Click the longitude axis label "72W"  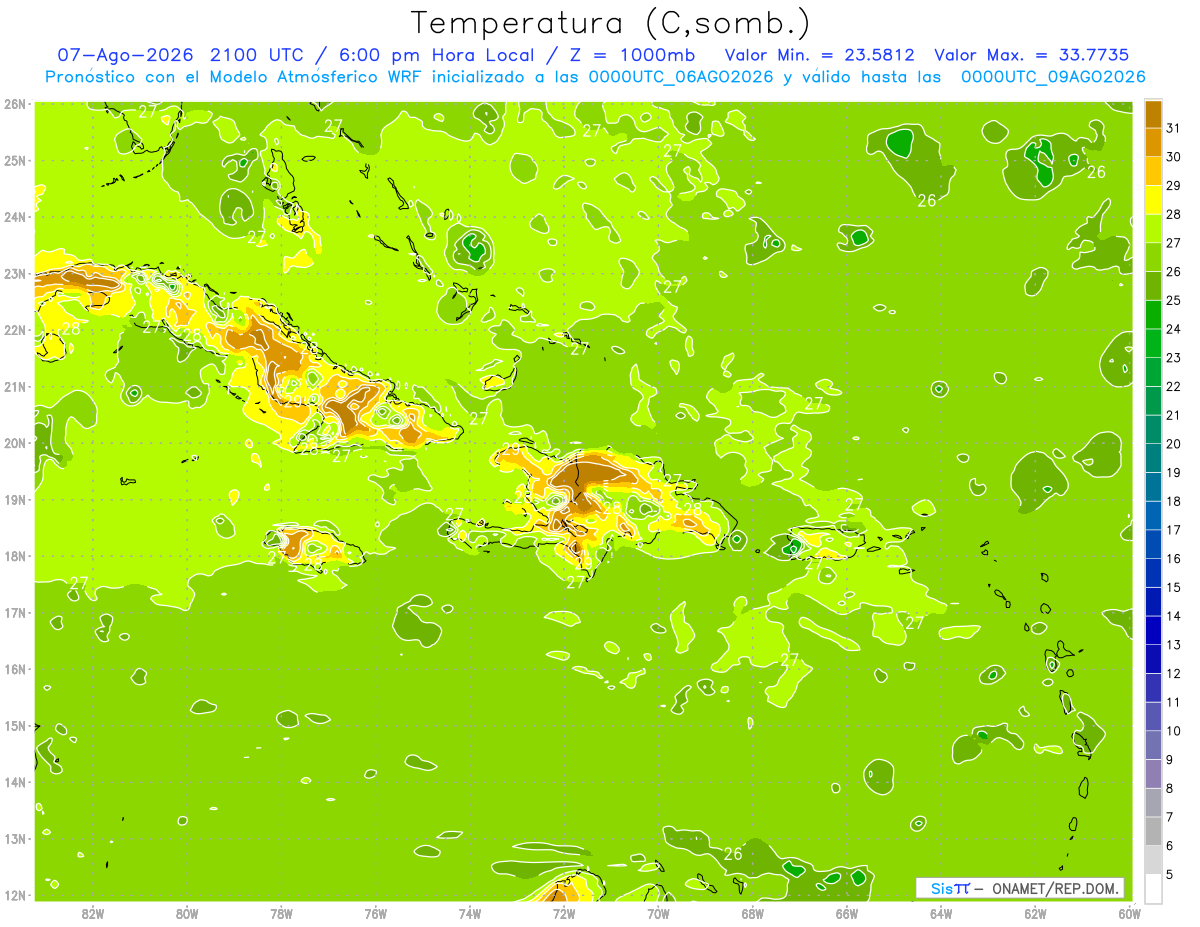(564, 913)
